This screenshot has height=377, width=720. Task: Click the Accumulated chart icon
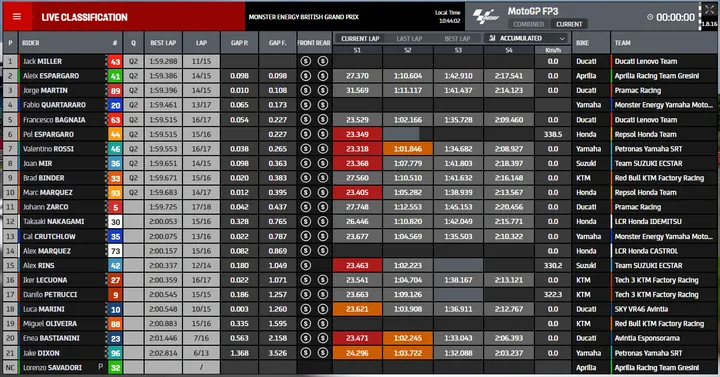[x=492, y=38]
